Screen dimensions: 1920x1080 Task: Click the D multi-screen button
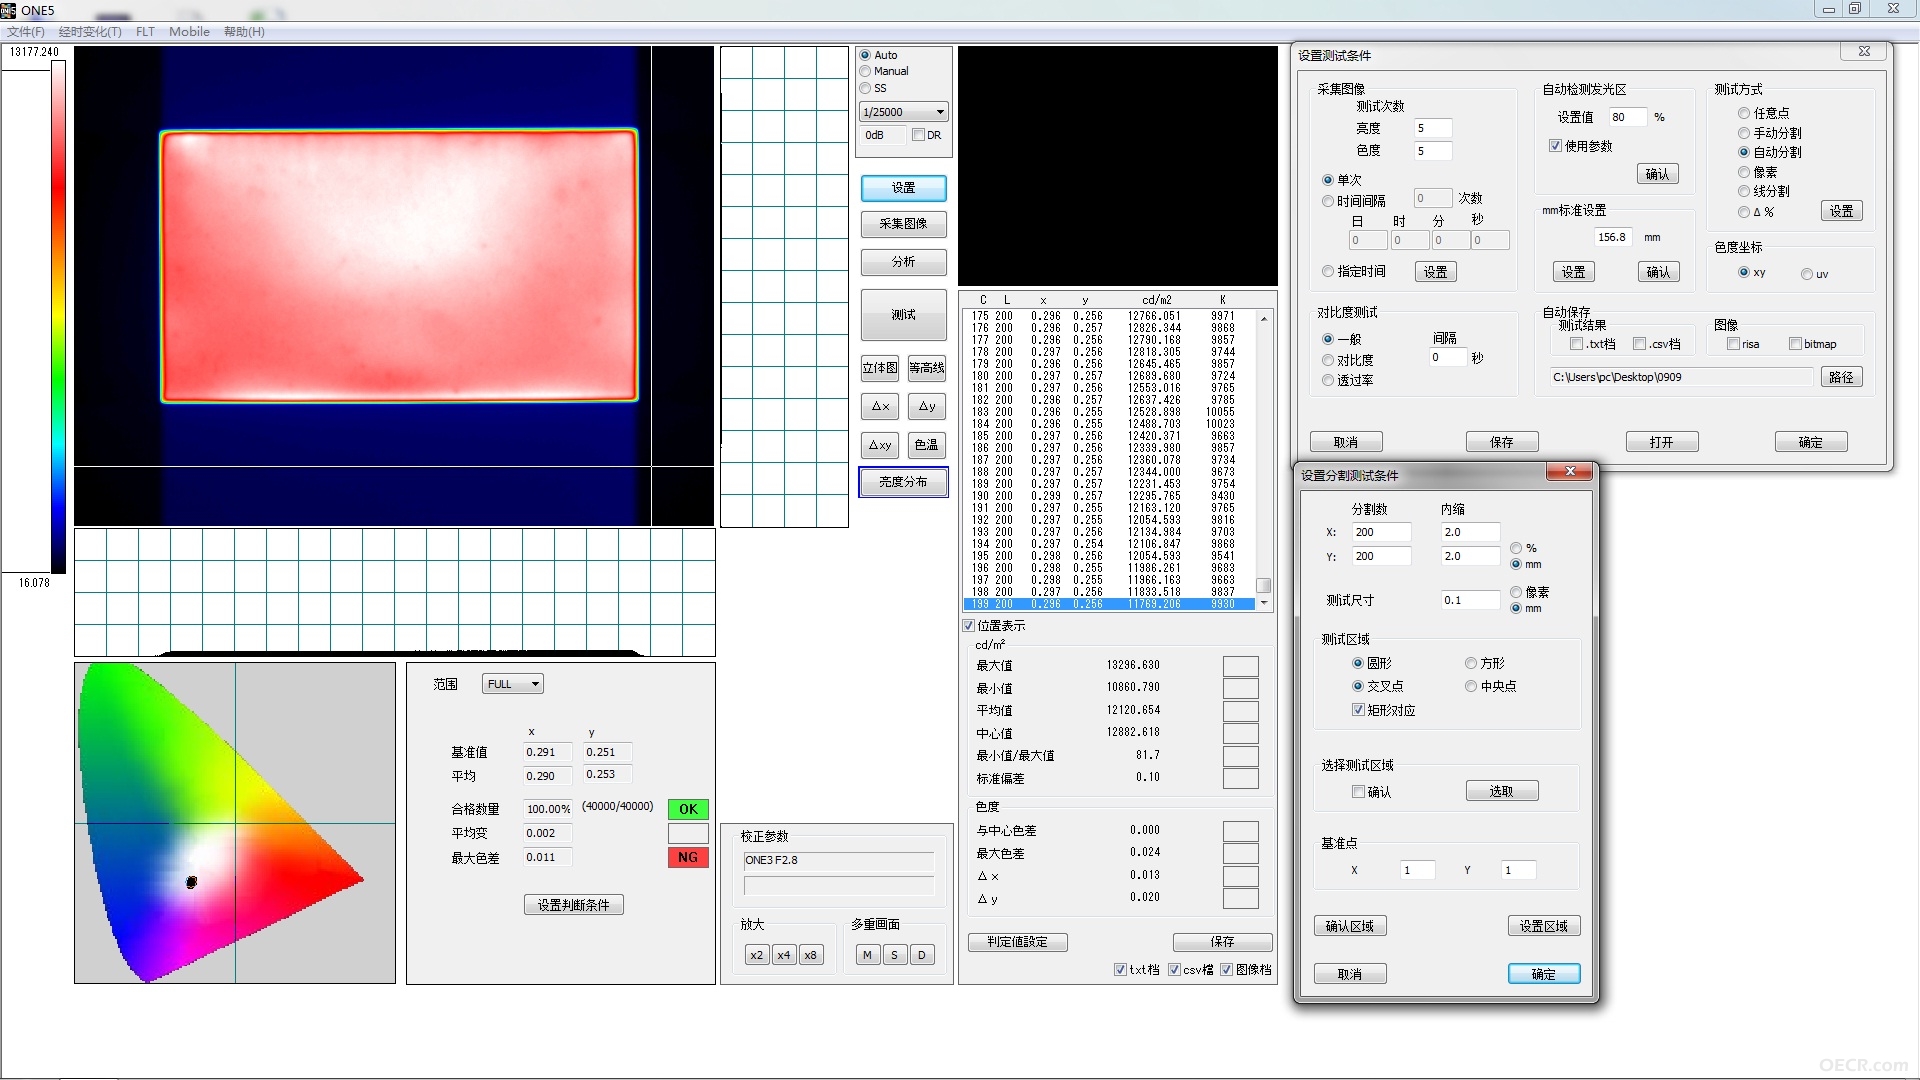(x=921, y=955)
